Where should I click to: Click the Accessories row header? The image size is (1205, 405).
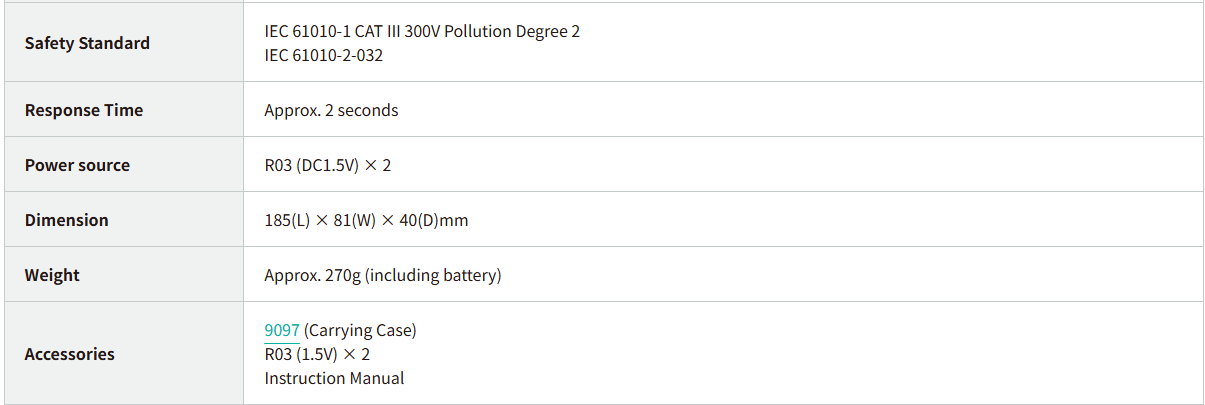click(70, 354)
